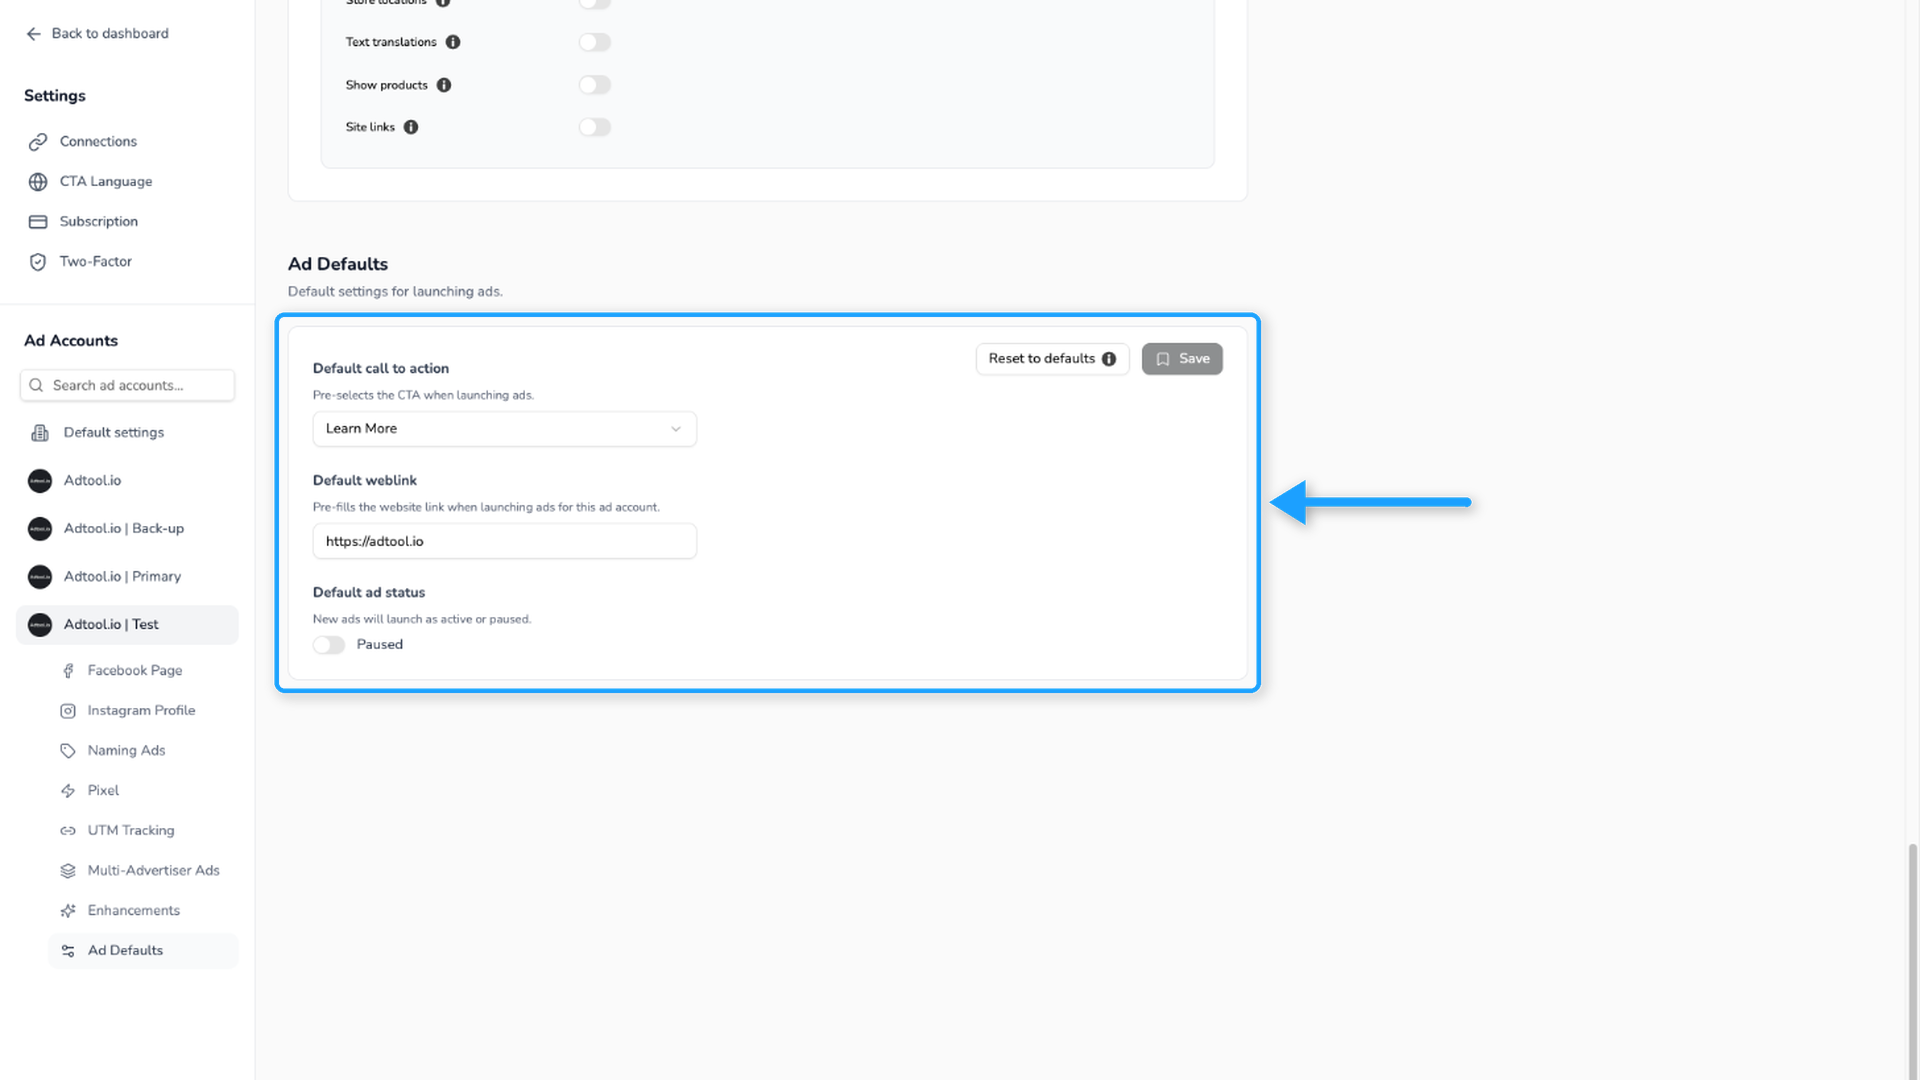Click the back arrow icon
The width and height of the screenshot is (1920, 1080).
pyautogui.click(x=34, y=34)
